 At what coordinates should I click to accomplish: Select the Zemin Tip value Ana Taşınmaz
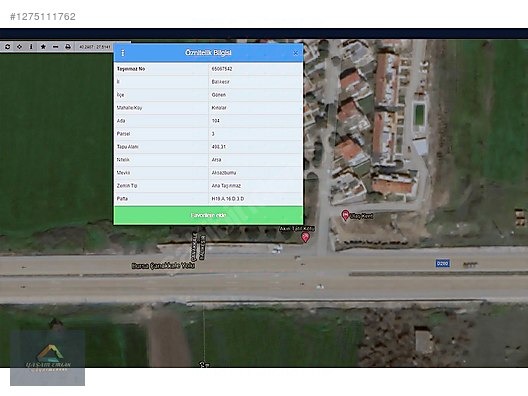pos(226,186)
